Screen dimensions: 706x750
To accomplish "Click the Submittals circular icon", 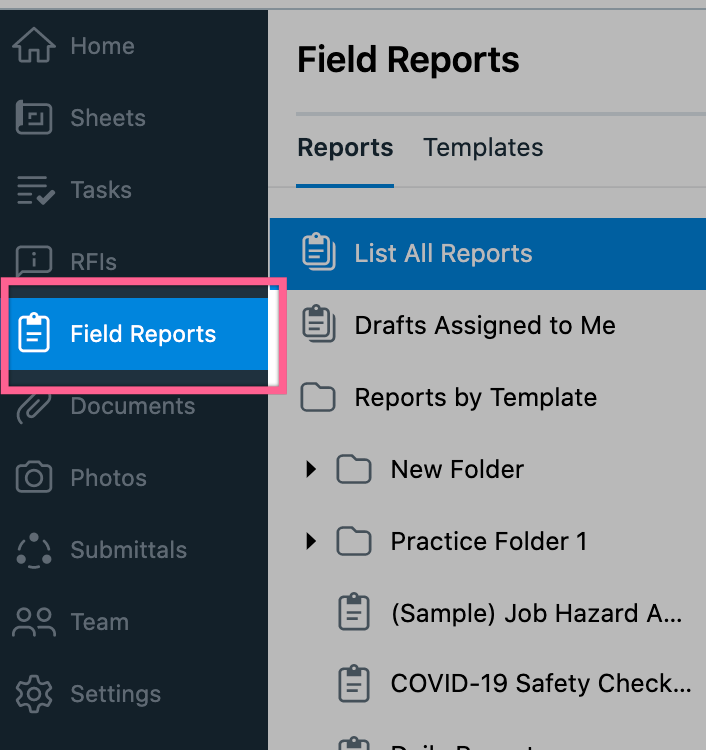I will [33, 550].
